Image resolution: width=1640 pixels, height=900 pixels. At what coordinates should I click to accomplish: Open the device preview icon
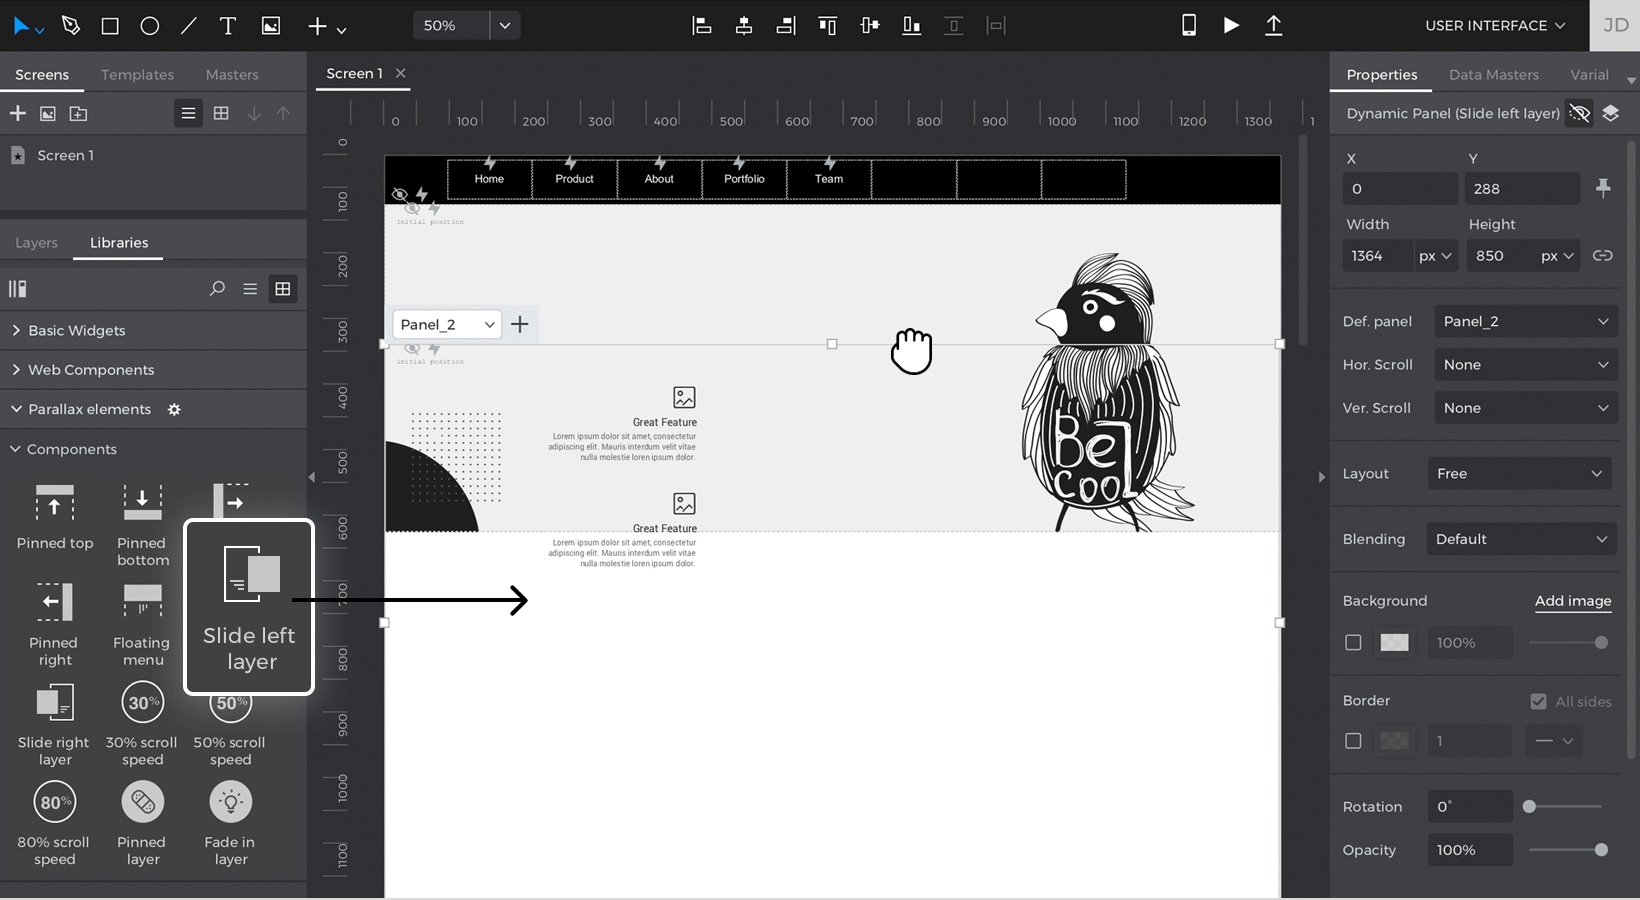pos(1189,25)
